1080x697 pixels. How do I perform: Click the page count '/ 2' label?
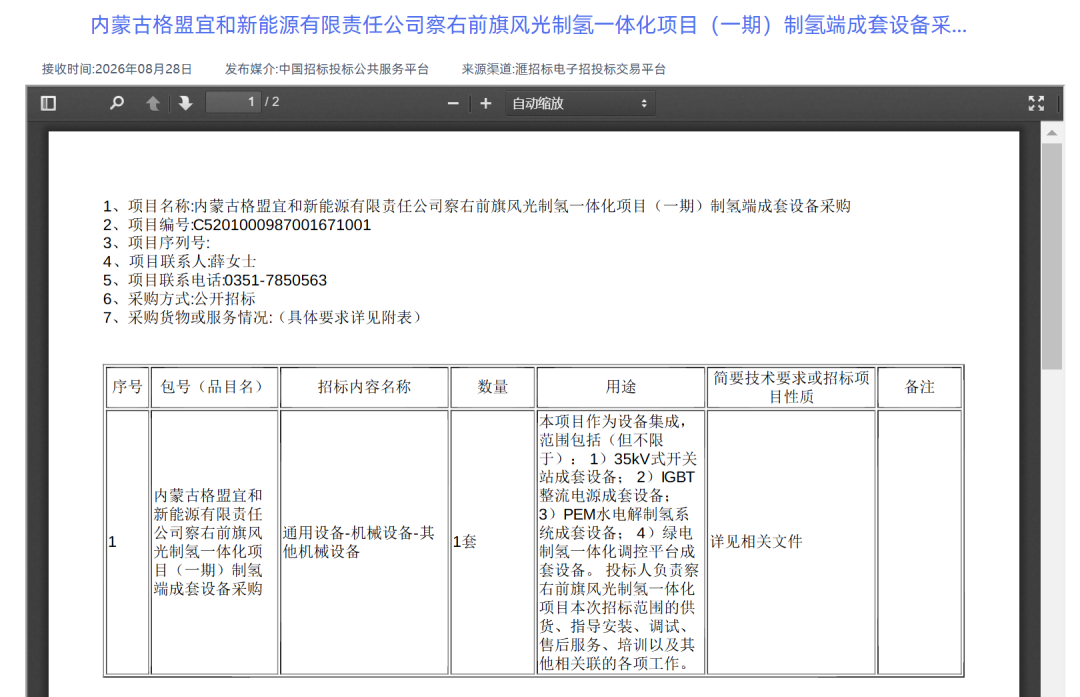click(x=272, y=102)
